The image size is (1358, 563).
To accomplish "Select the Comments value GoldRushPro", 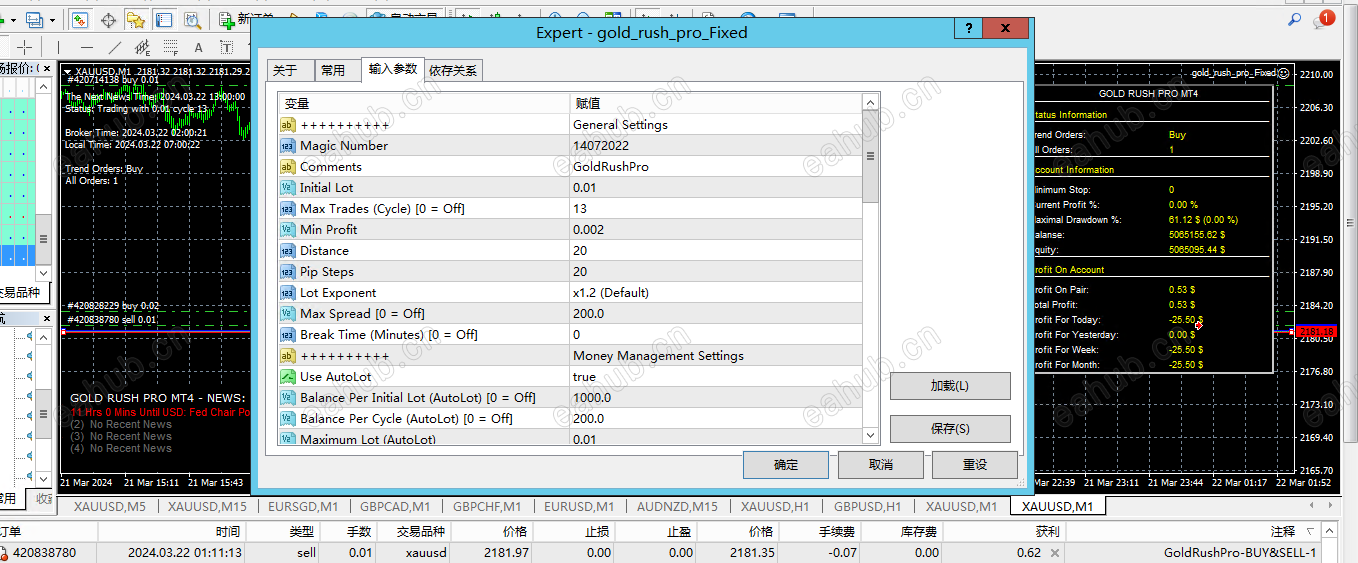I will [x=611, y=167].
